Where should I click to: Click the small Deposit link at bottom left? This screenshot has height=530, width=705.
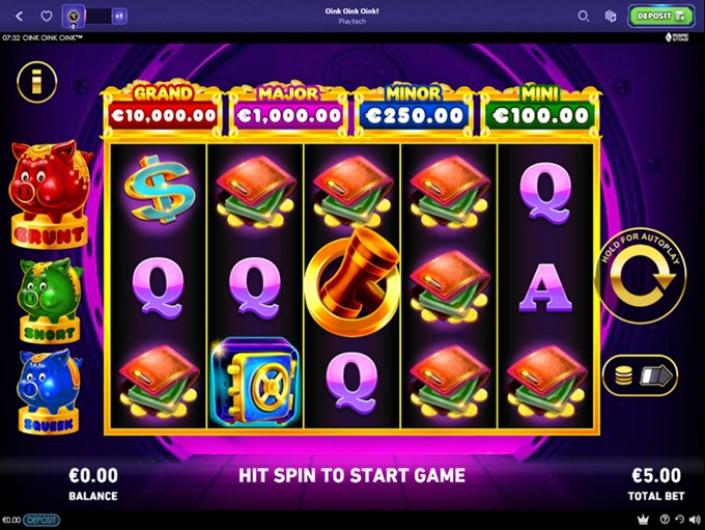pyautogui.click(x=41, y=520)
